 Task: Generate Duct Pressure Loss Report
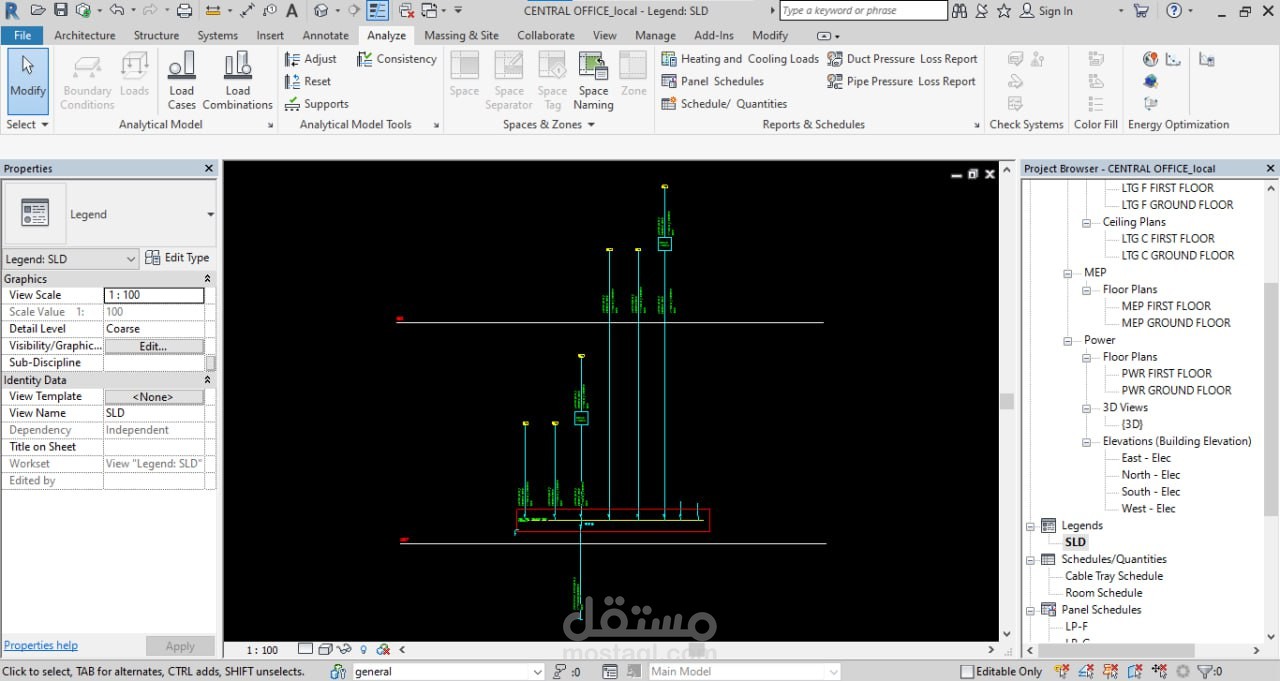(902, 59)
